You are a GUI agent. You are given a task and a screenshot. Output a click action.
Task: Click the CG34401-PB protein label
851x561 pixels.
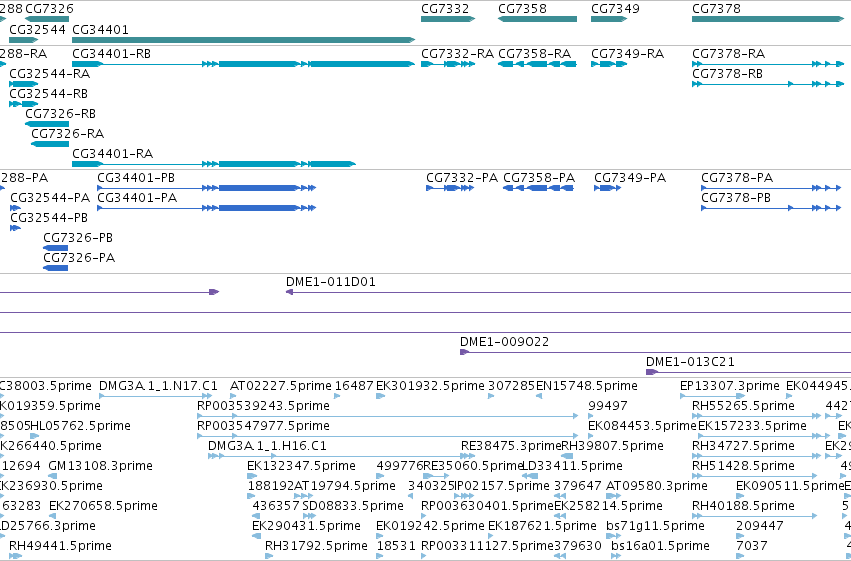(136, 178)
